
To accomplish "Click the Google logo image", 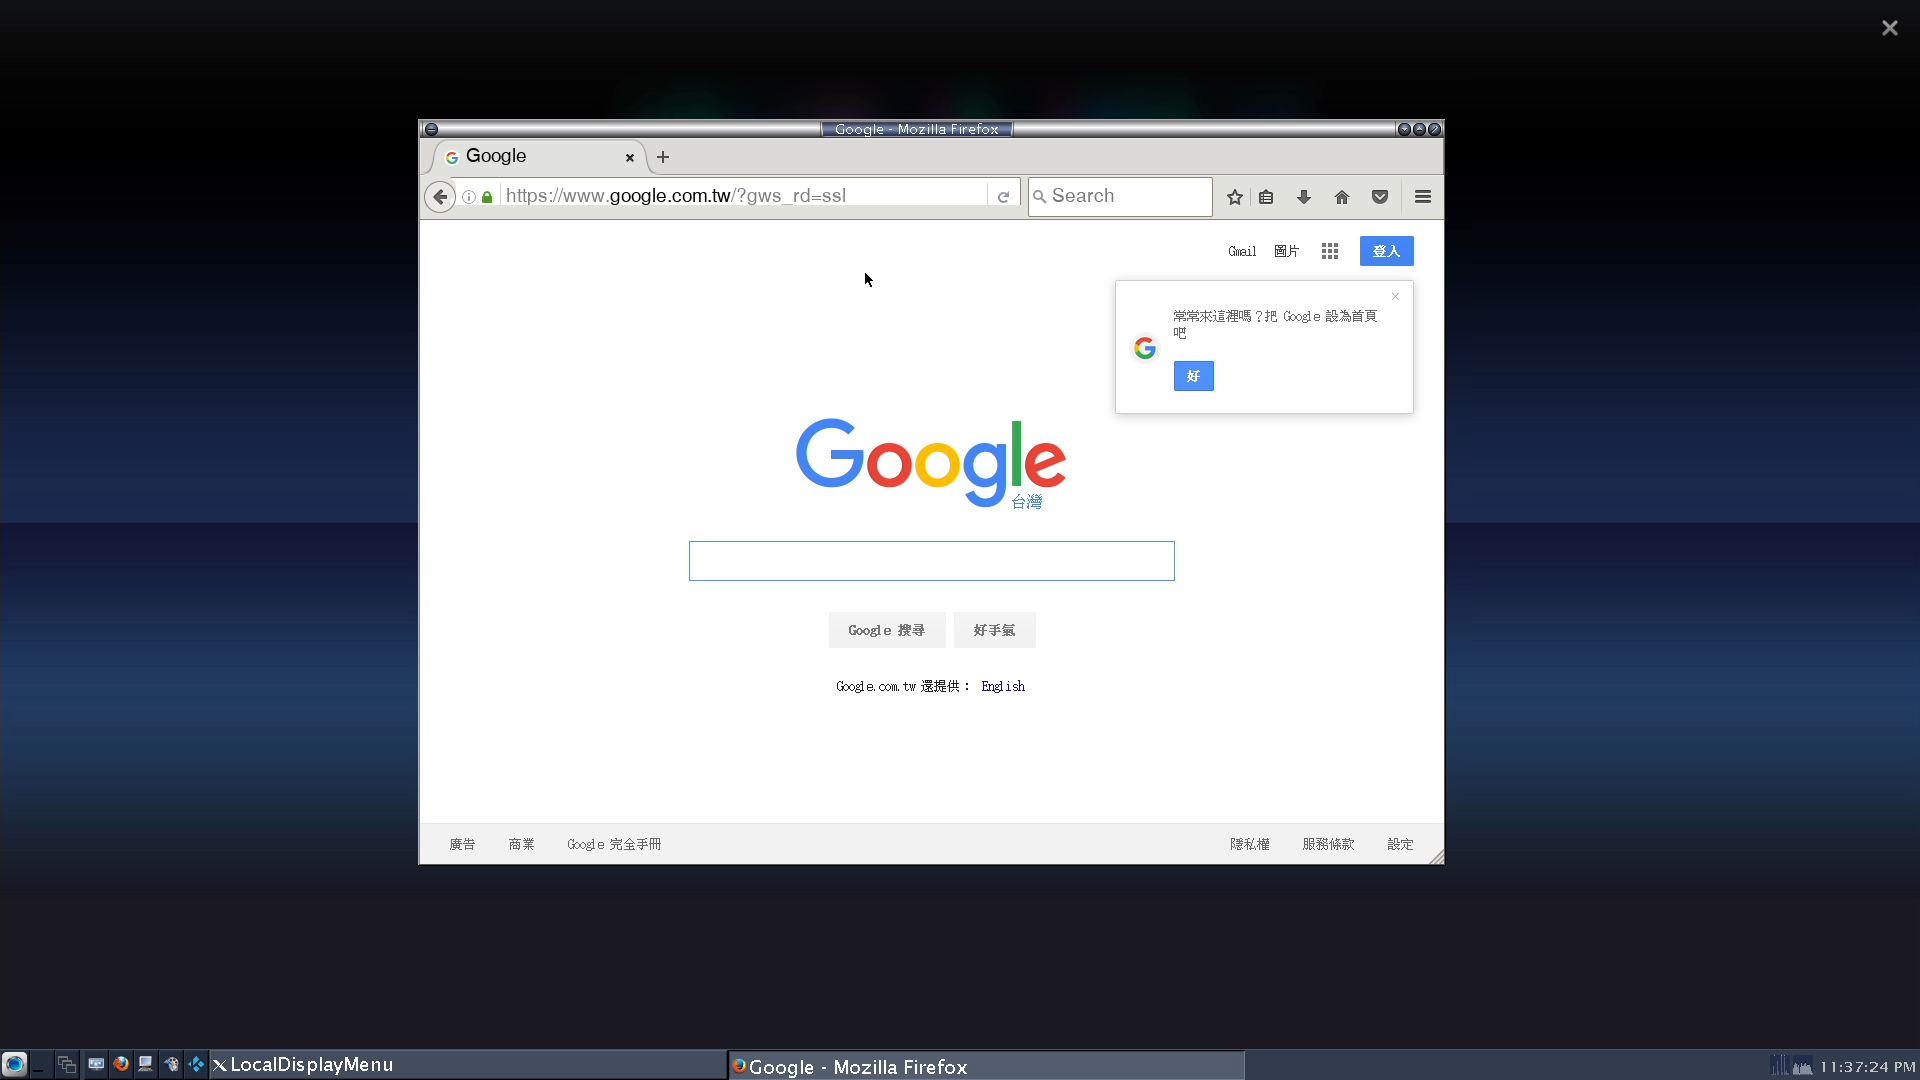I will [x=931, y=463].
